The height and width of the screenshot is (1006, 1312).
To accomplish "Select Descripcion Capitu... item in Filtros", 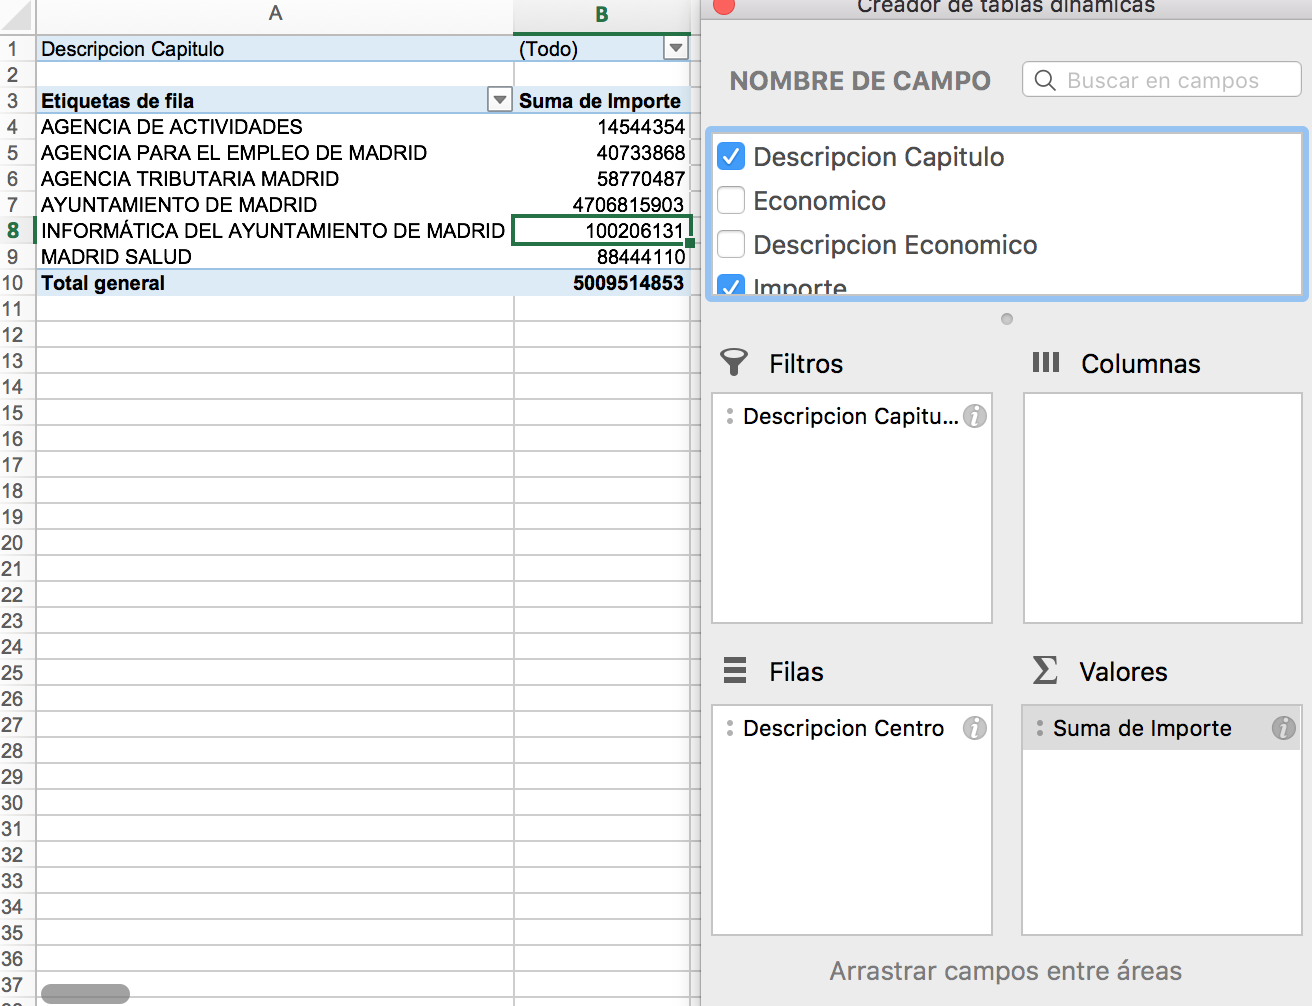I will (851, 416).
